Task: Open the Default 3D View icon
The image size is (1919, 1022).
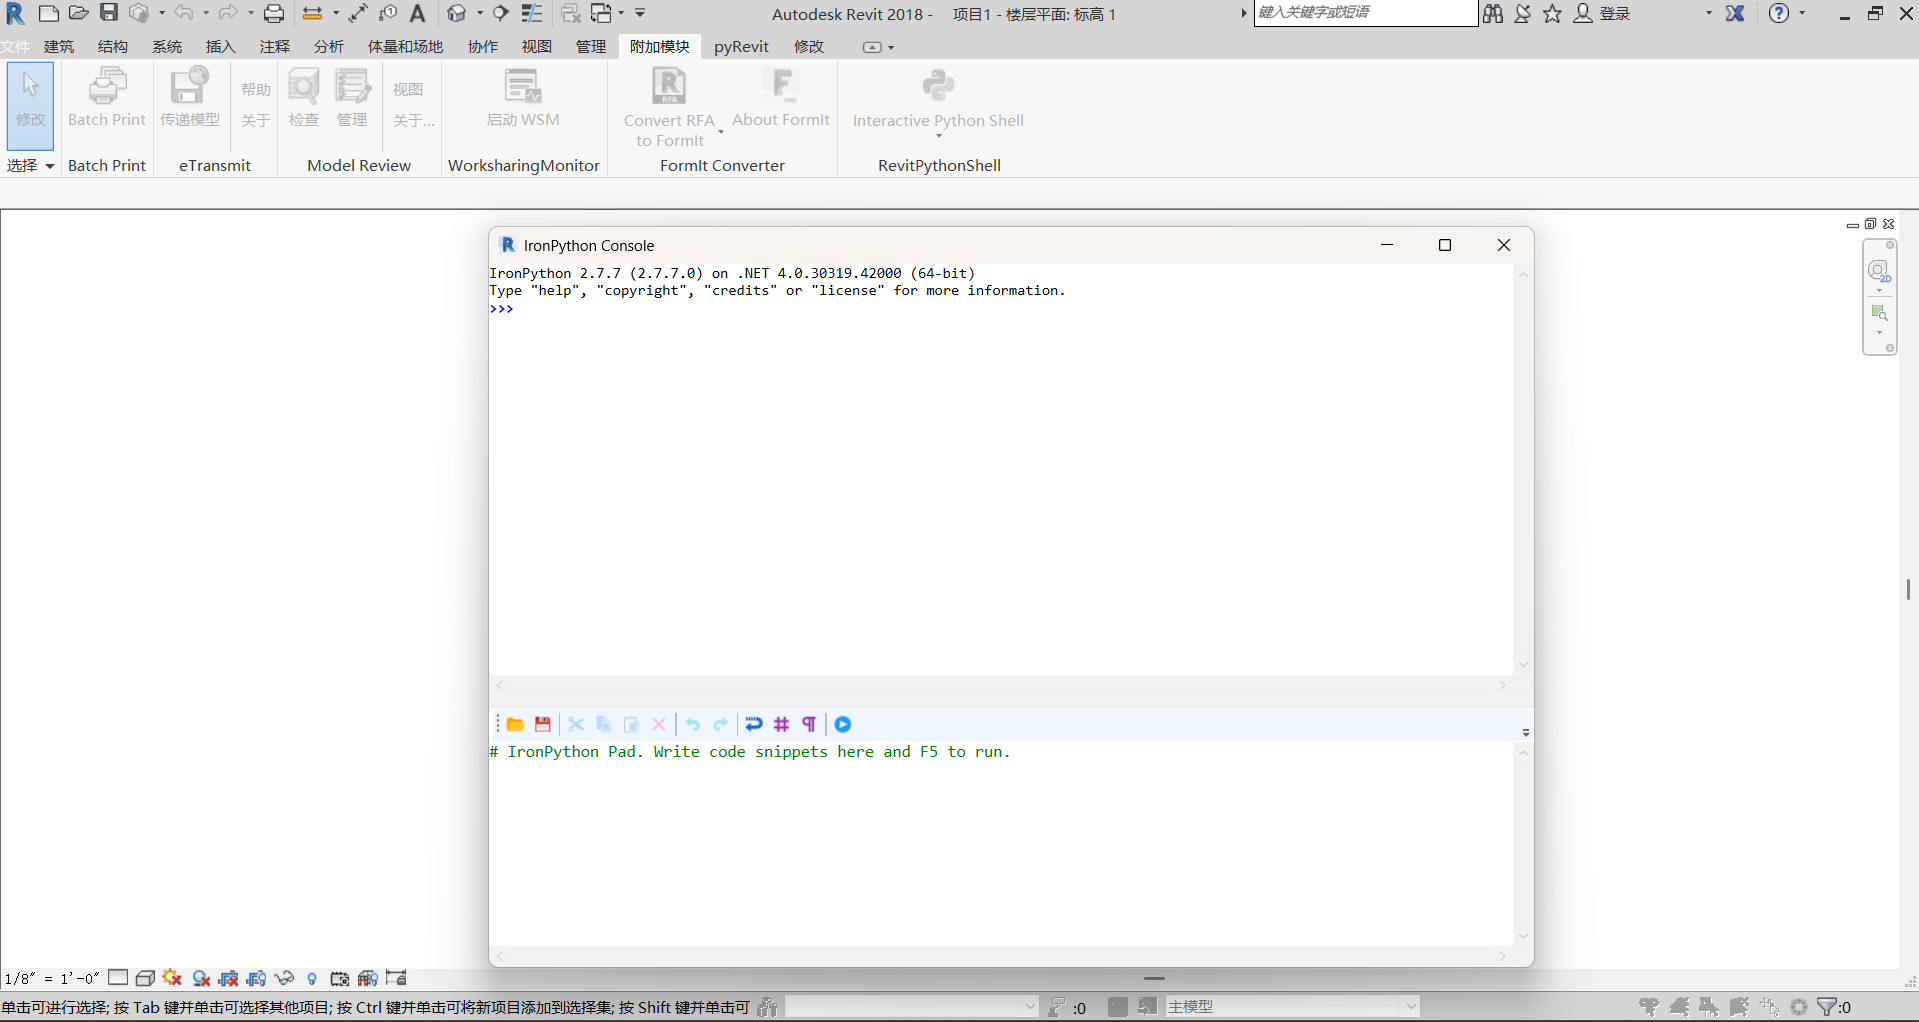Action: point(456,13)
